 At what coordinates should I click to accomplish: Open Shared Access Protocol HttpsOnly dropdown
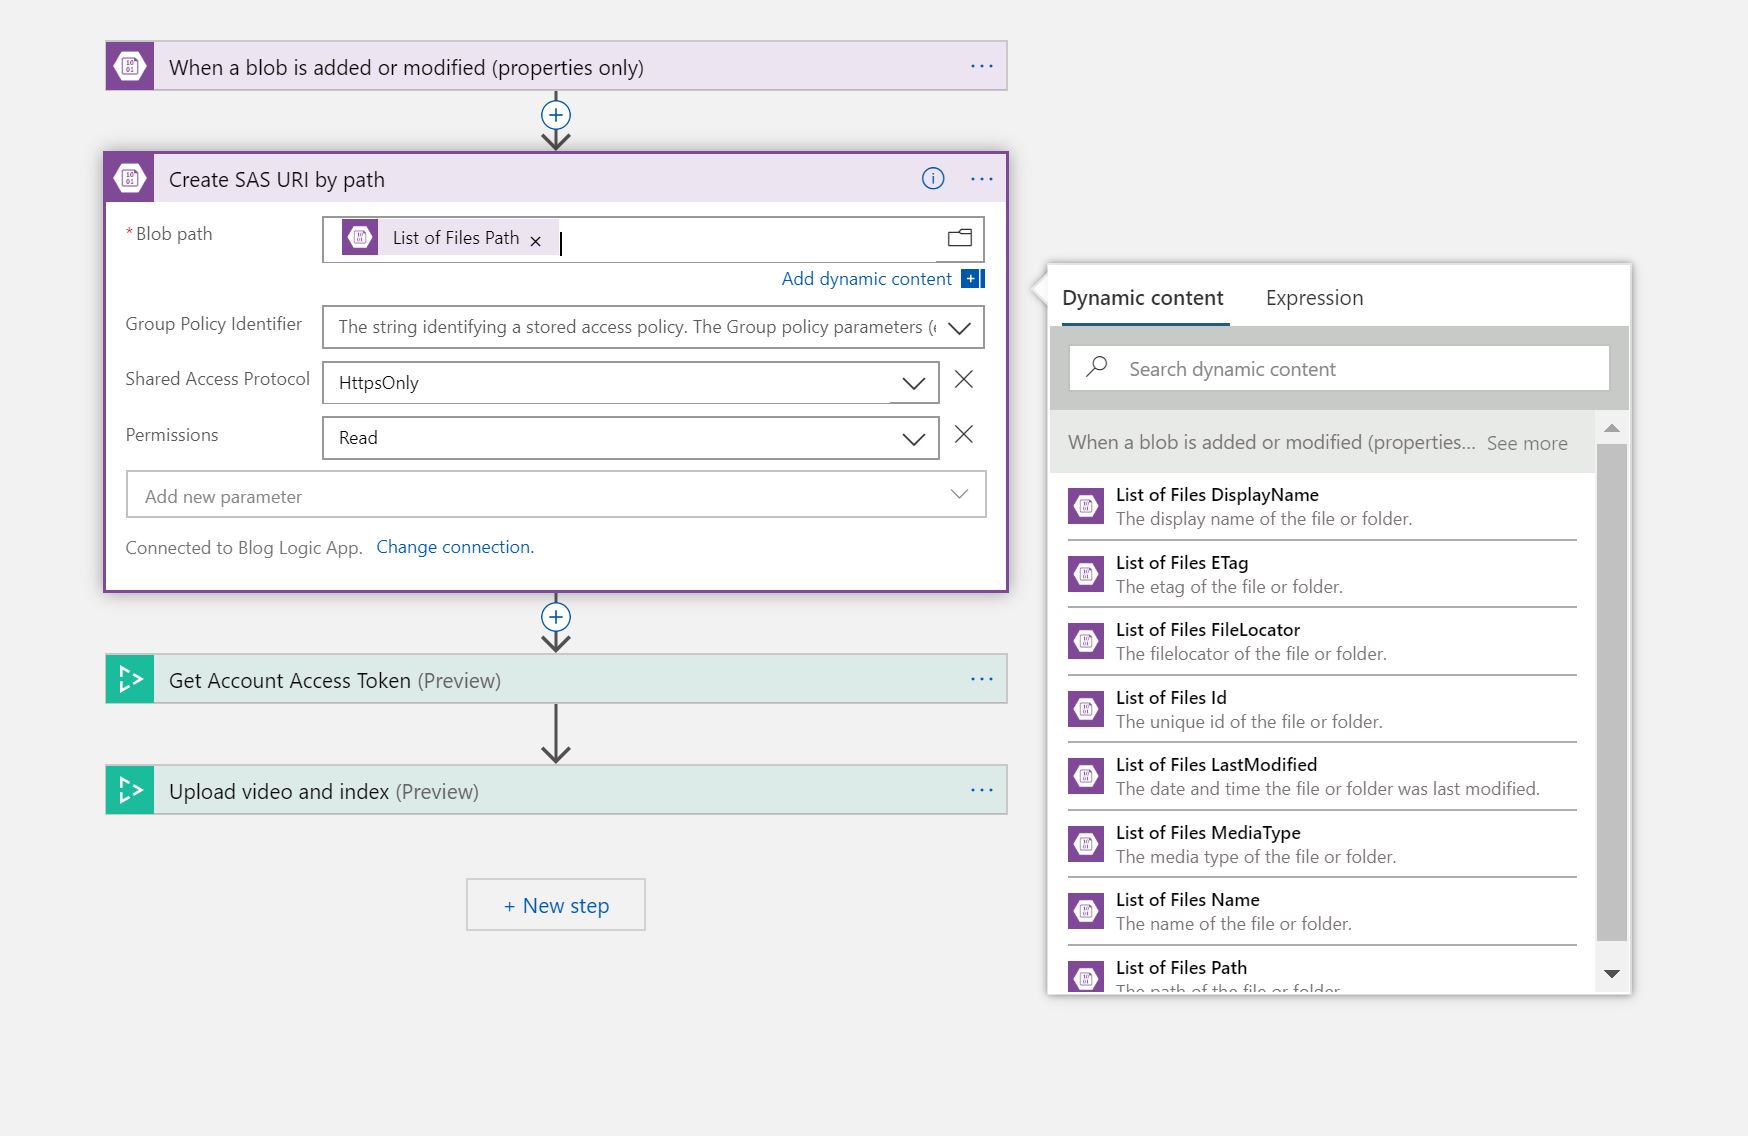914,383
